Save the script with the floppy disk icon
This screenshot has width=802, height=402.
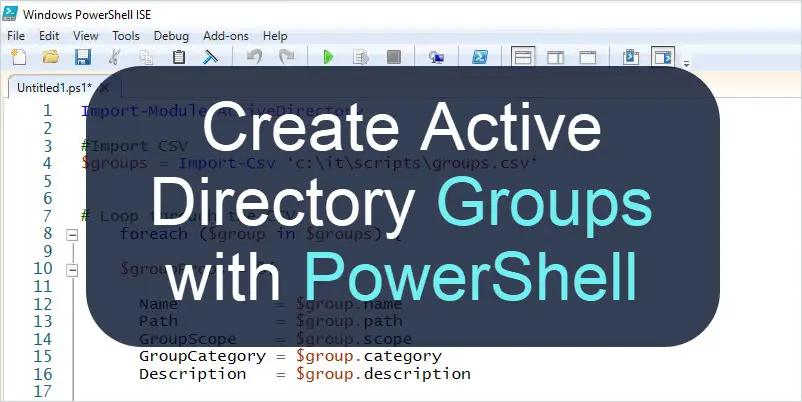(x=82, y=56)
